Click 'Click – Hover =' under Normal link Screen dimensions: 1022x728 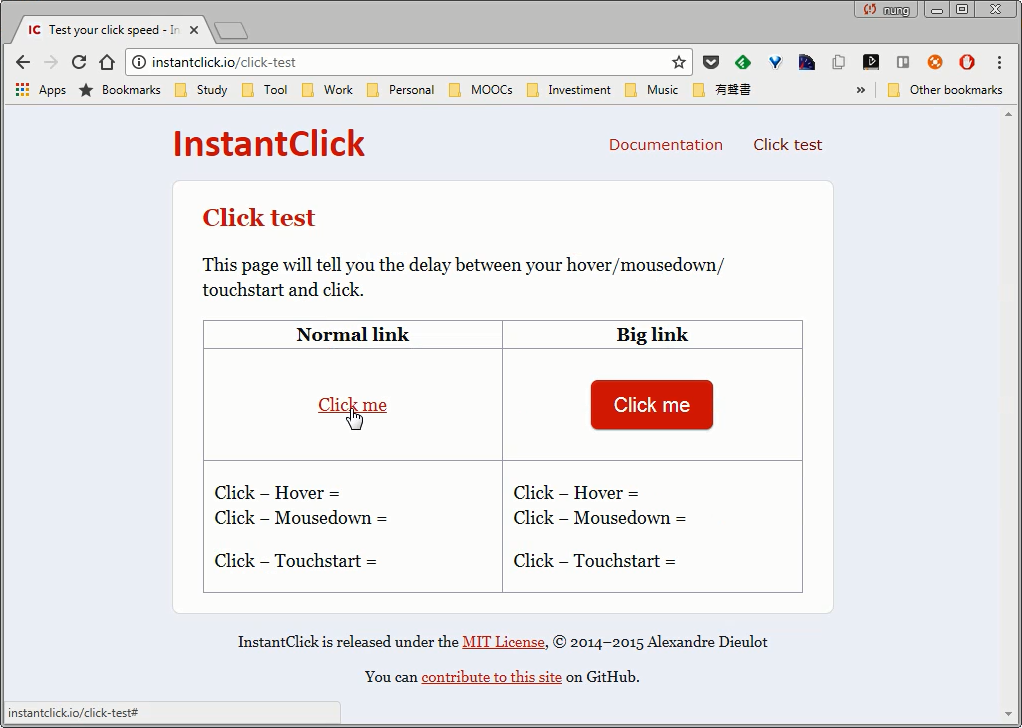point(277,493)
